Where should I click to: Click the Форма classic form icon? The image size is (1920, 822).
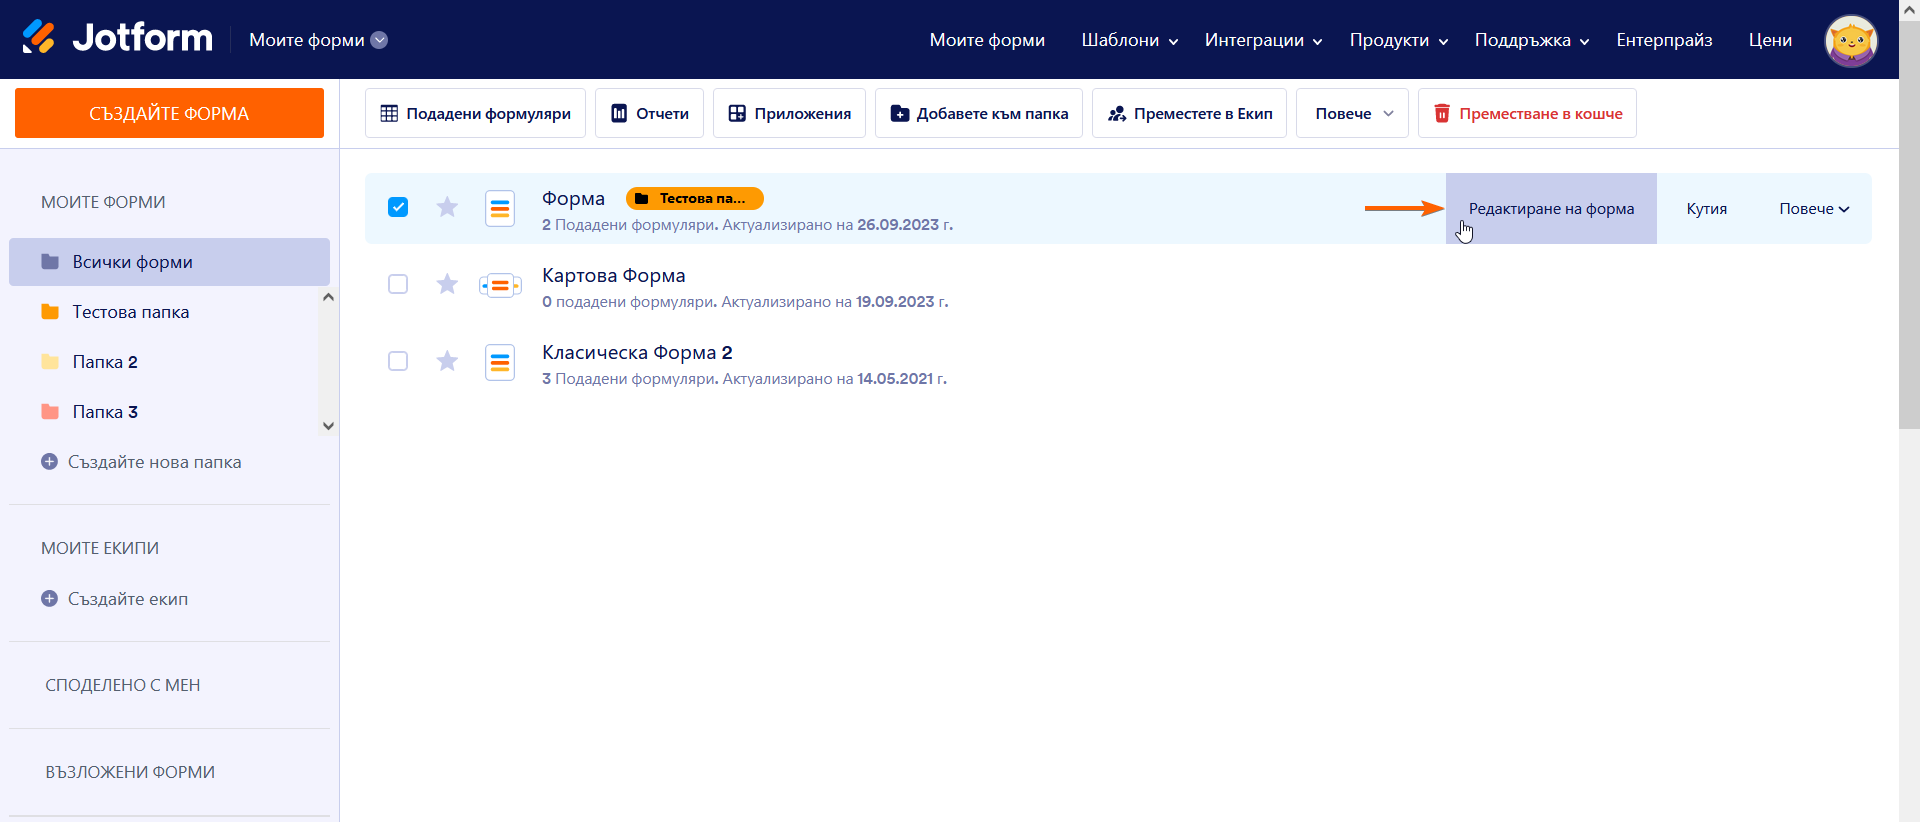(500, 208)
